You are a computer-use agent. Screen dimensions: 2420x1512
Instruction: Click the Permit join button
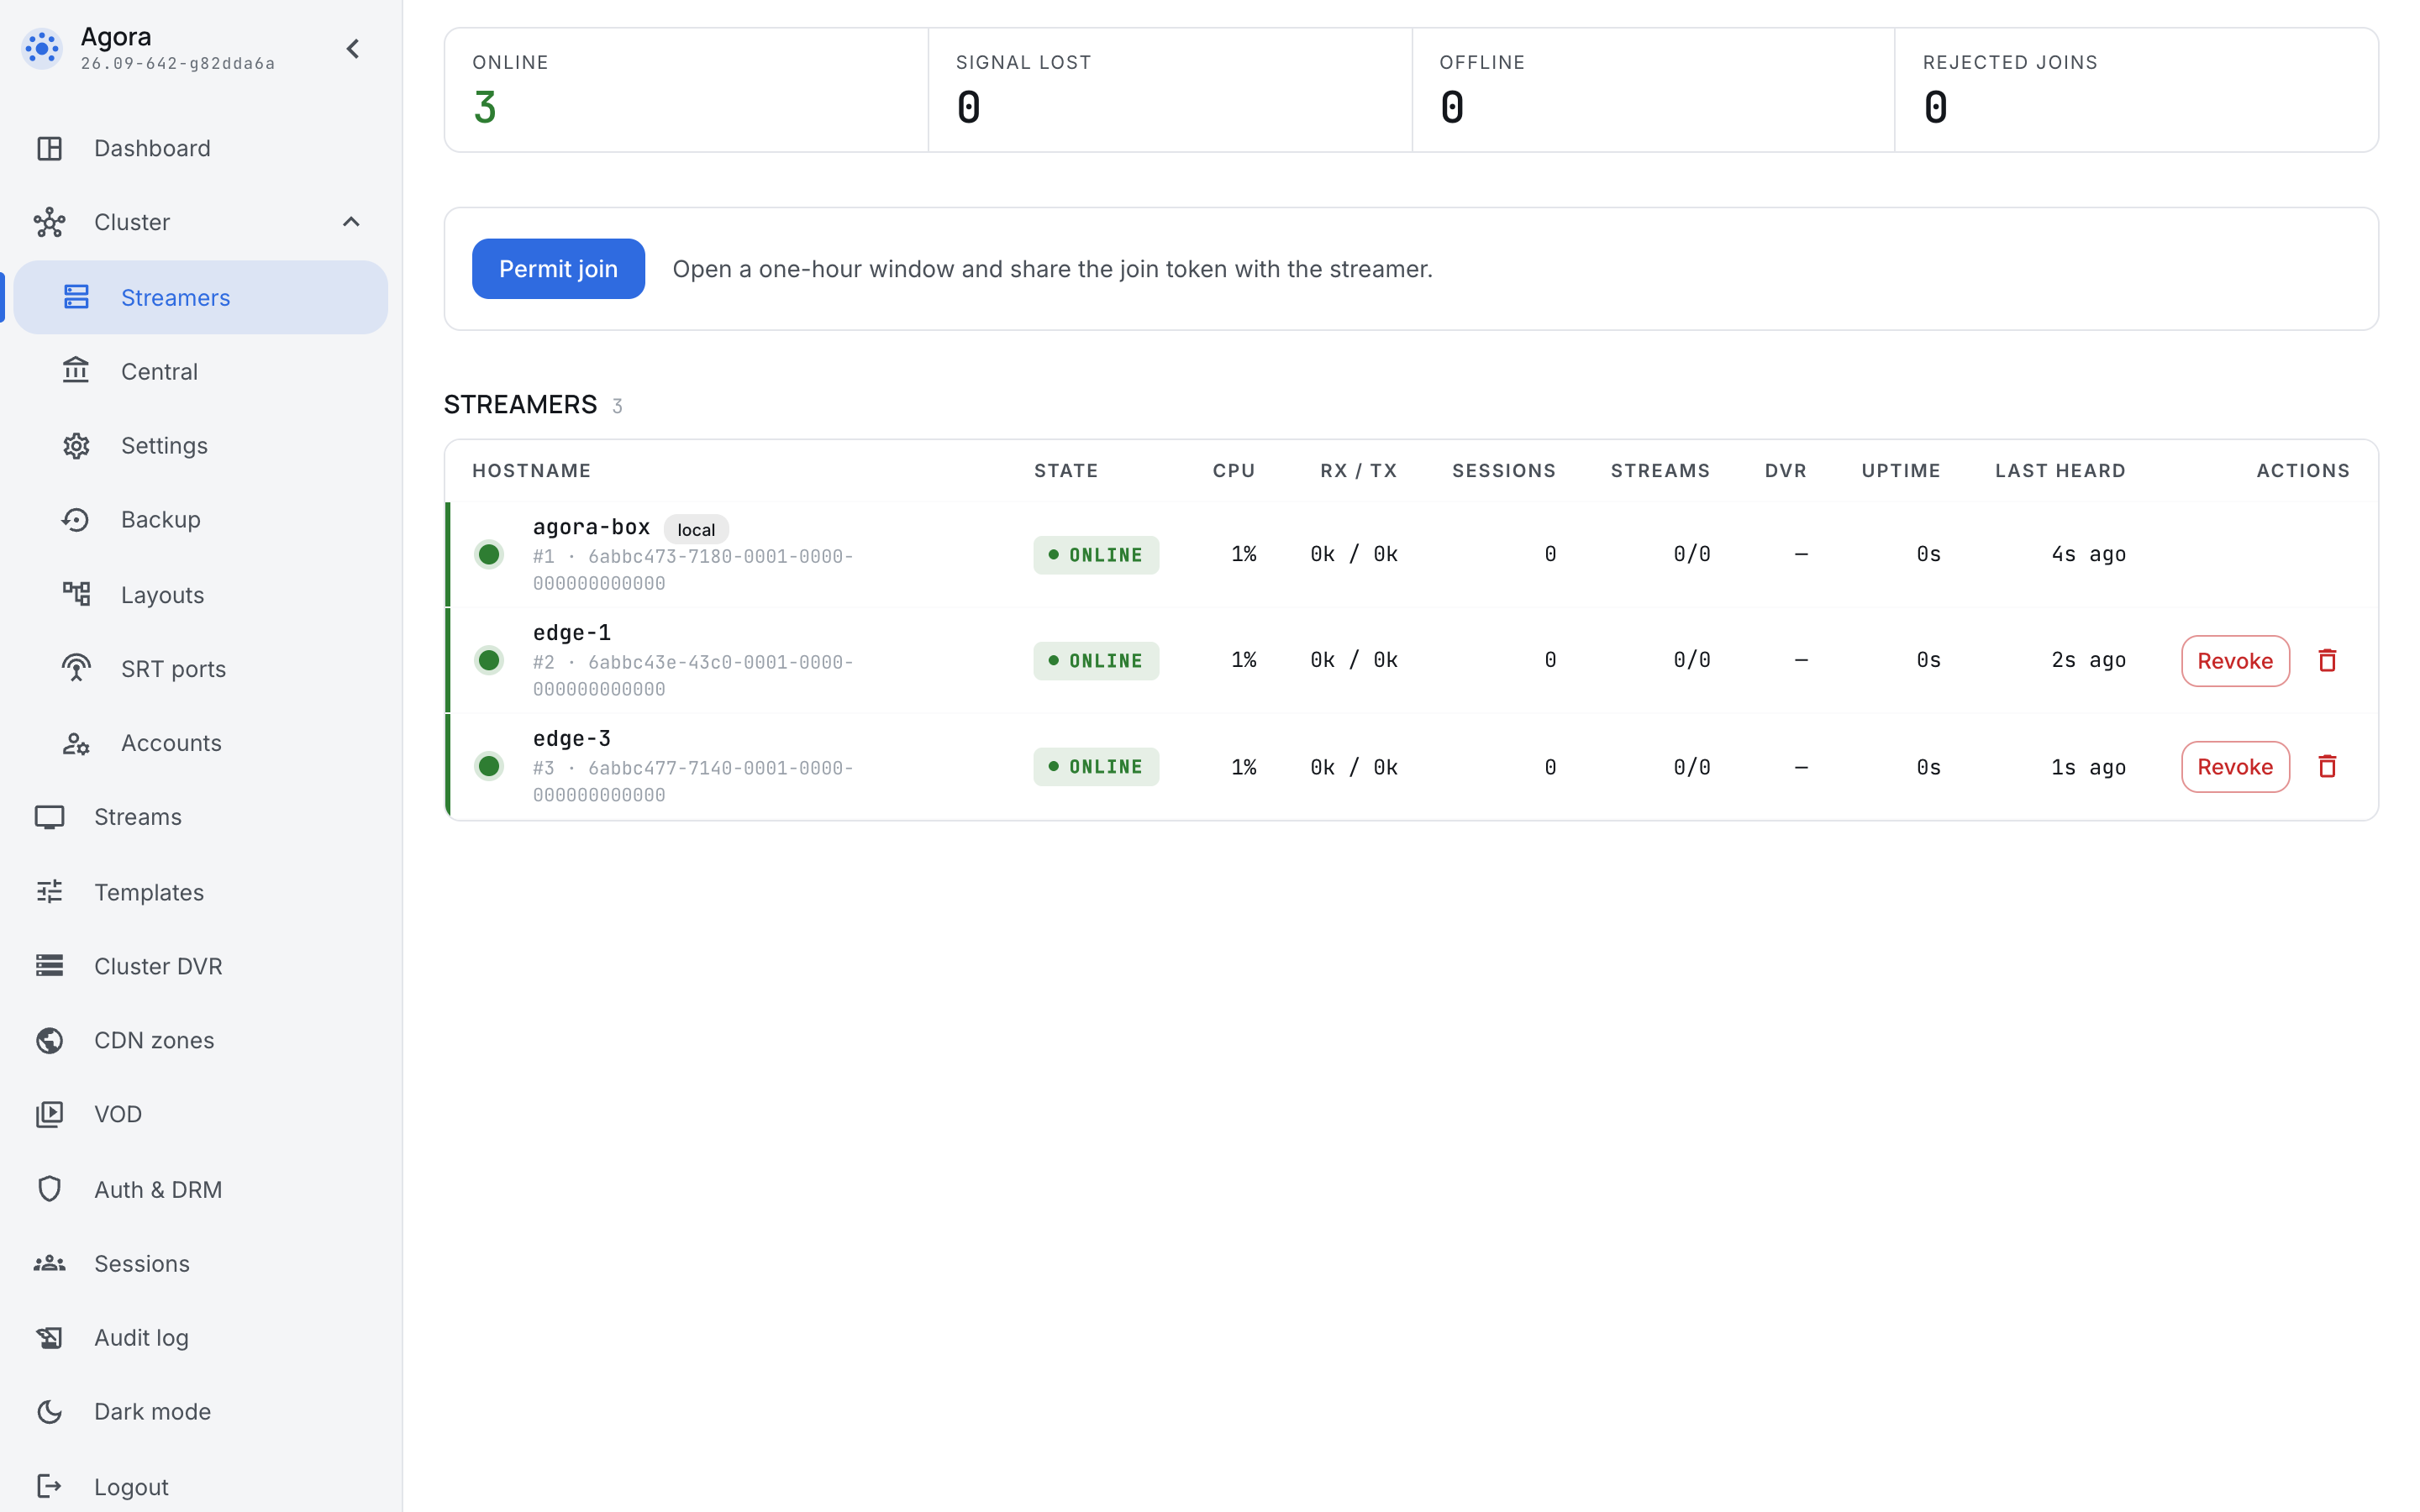click(558, 269)
